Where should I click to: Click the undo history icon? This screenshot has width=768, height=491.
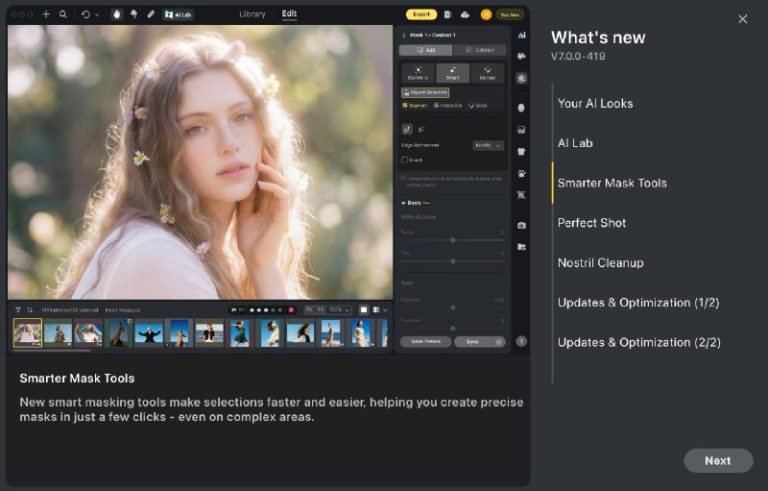(85, 15)
